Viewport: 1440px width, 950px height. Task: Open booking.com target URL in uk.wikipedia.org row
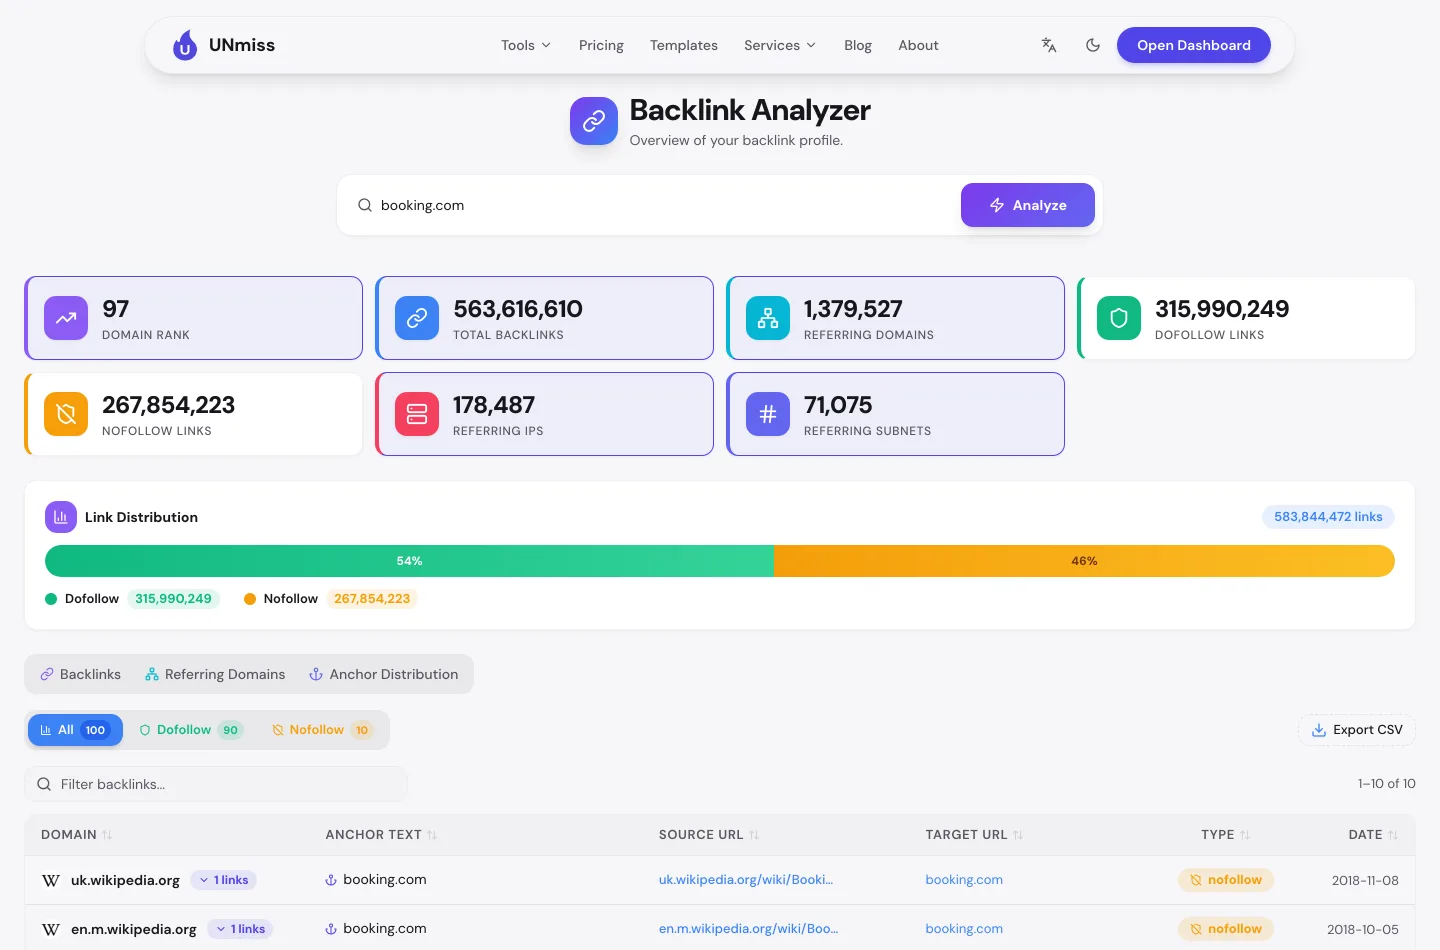(964, 880)
